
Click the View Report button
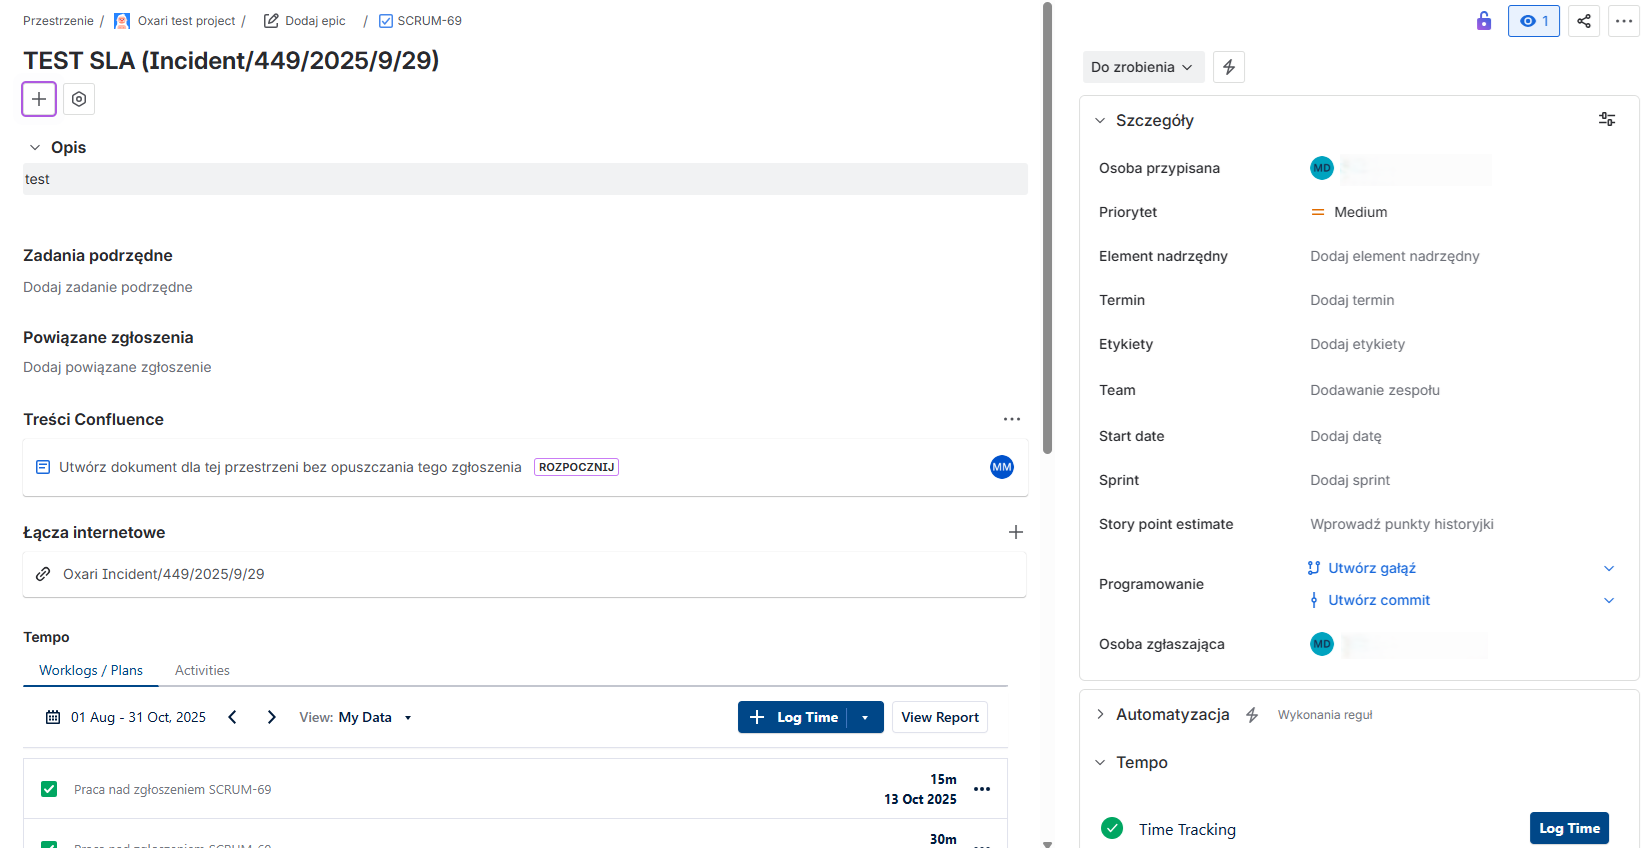click(x=939, y=717)
